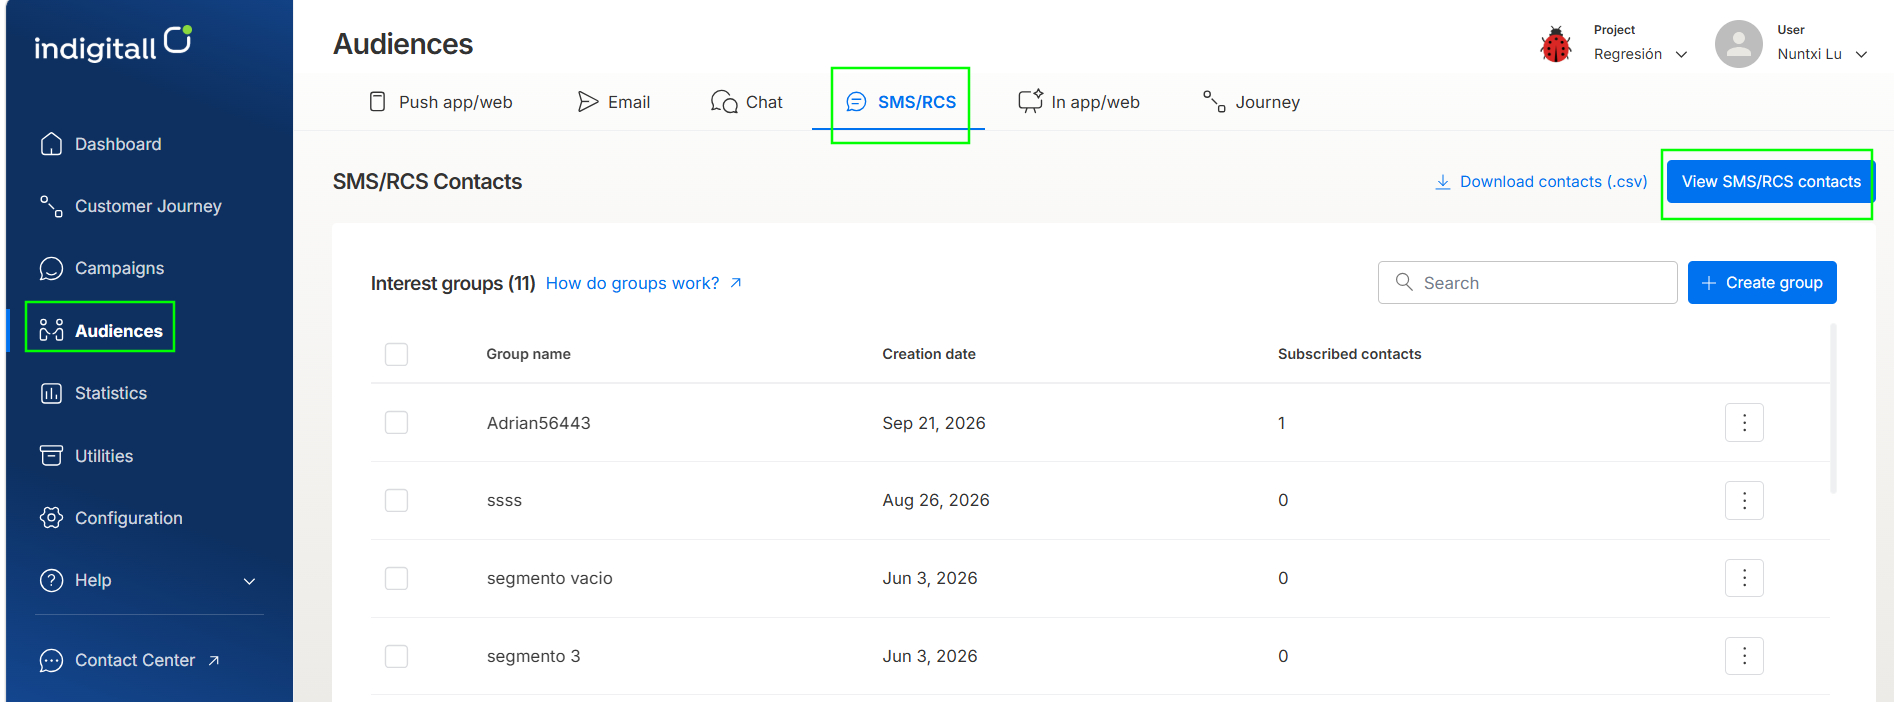Check the box for group ssss
This screenshot has width=1894, height=702.
click(x=396, y=500)
